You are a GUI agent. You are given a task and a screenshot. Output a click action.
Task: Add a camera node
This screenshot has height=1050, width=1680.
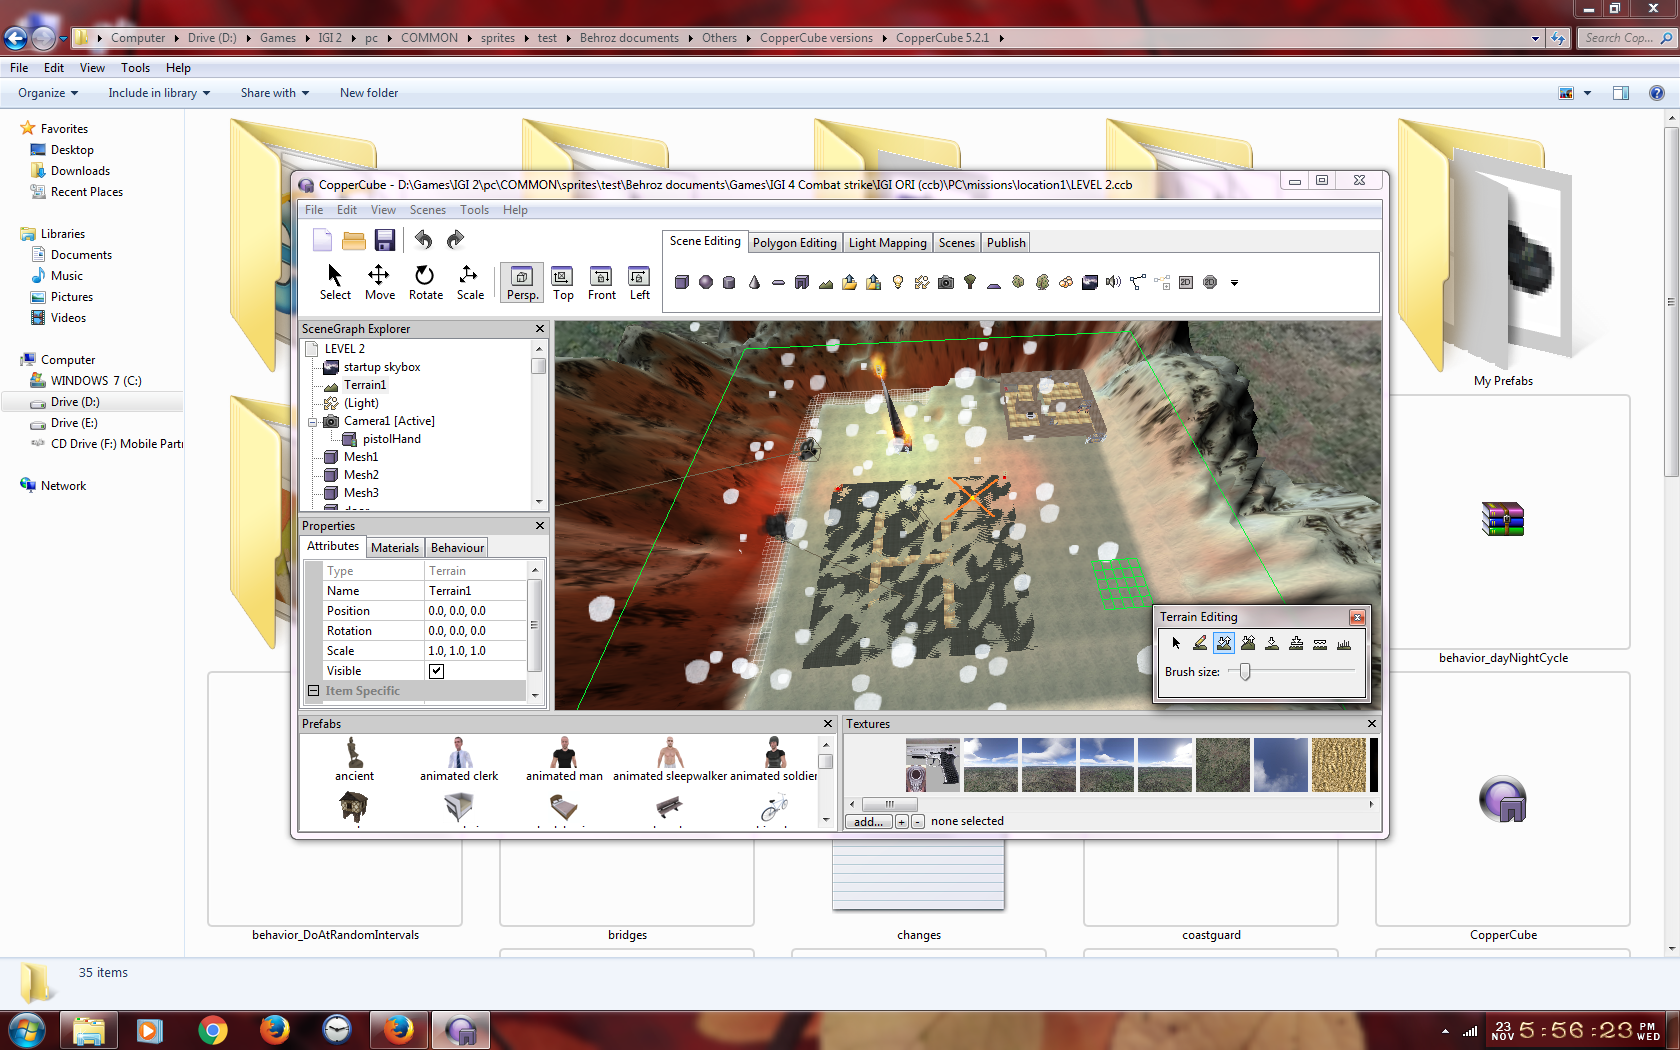pos(946,282)
